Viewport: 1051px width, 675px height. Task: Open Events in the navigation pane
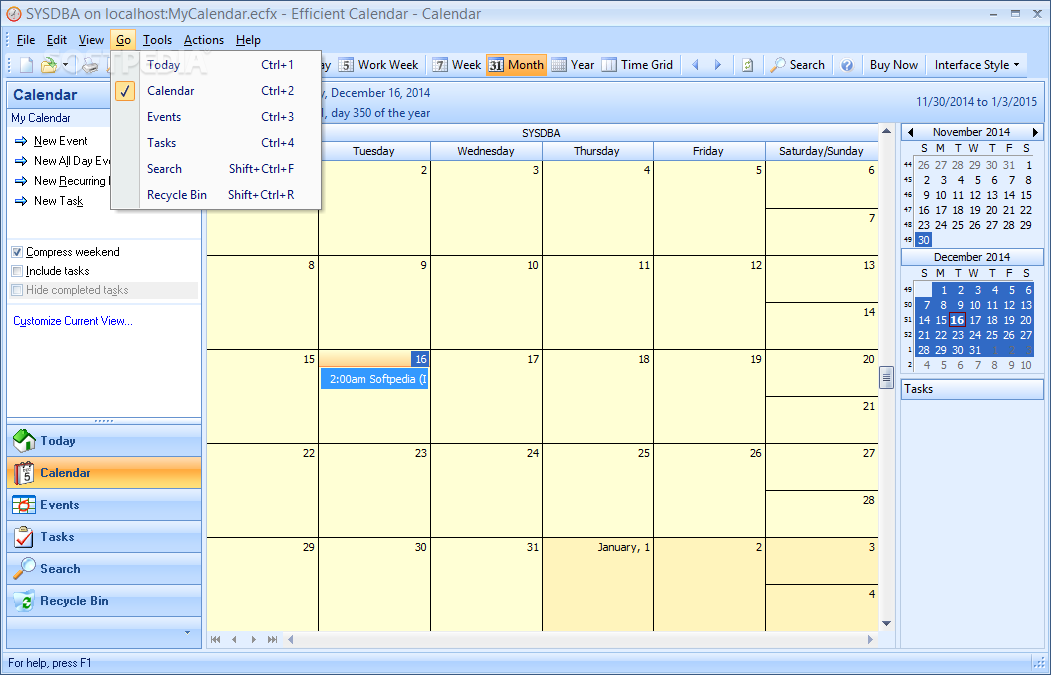[104, 505]
